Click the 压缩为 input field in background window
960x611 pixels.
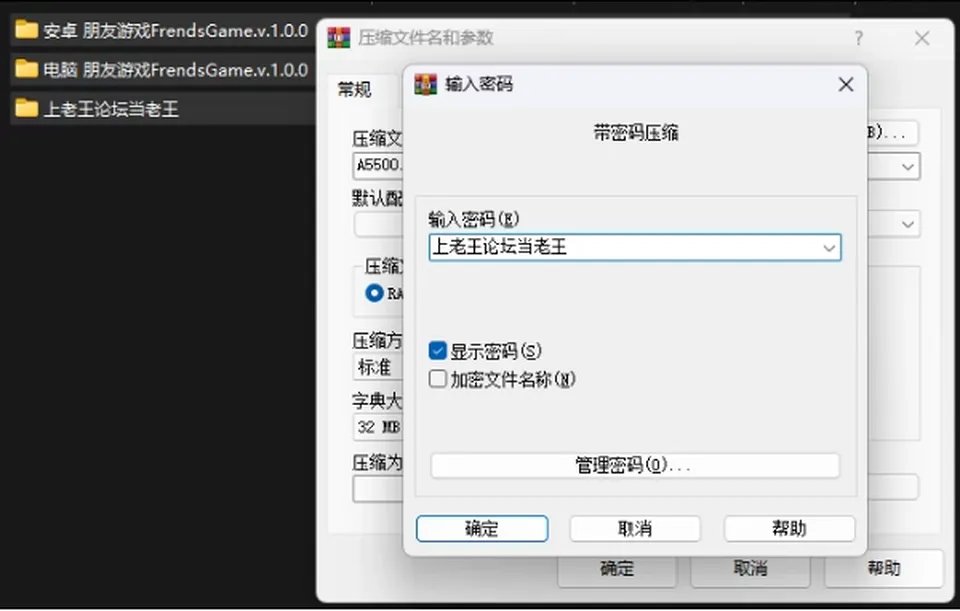tap(378, 489)
